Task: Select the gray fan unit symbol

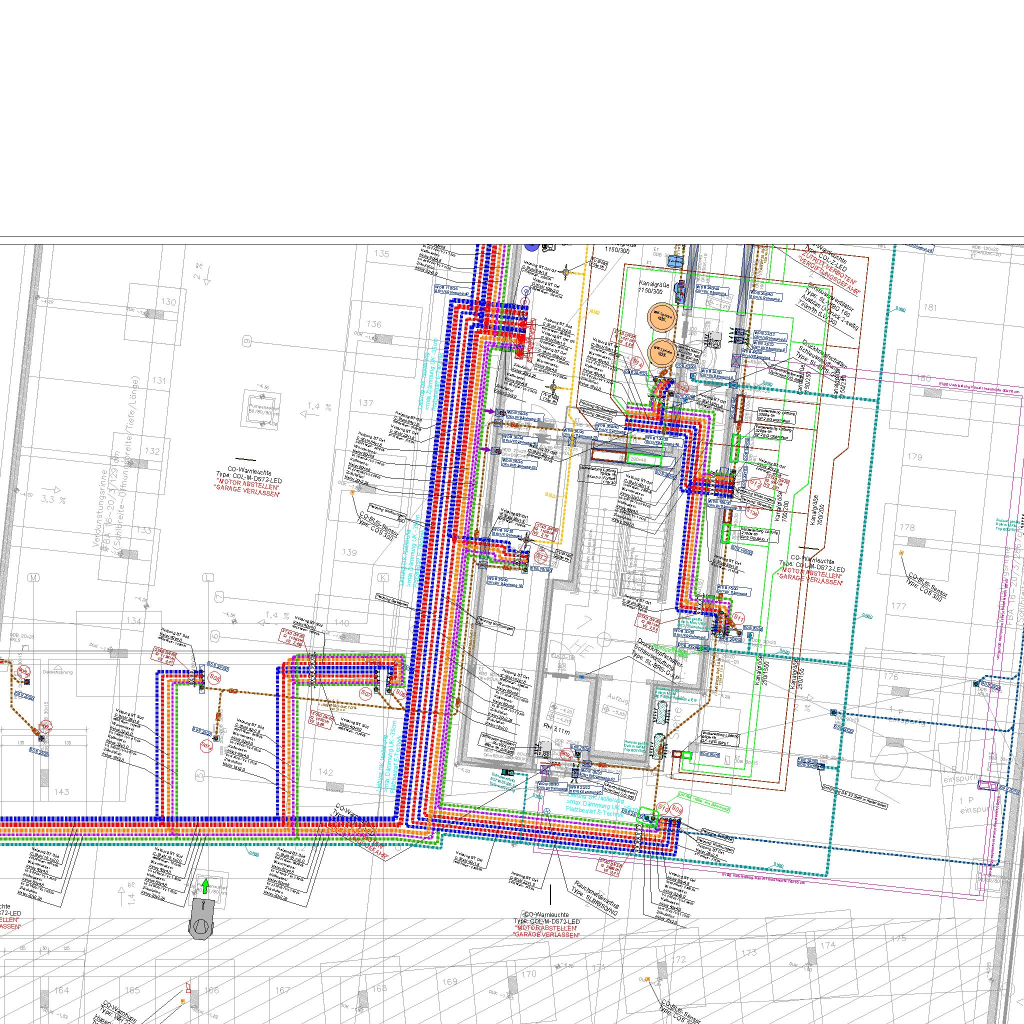Action: [202, 920]
